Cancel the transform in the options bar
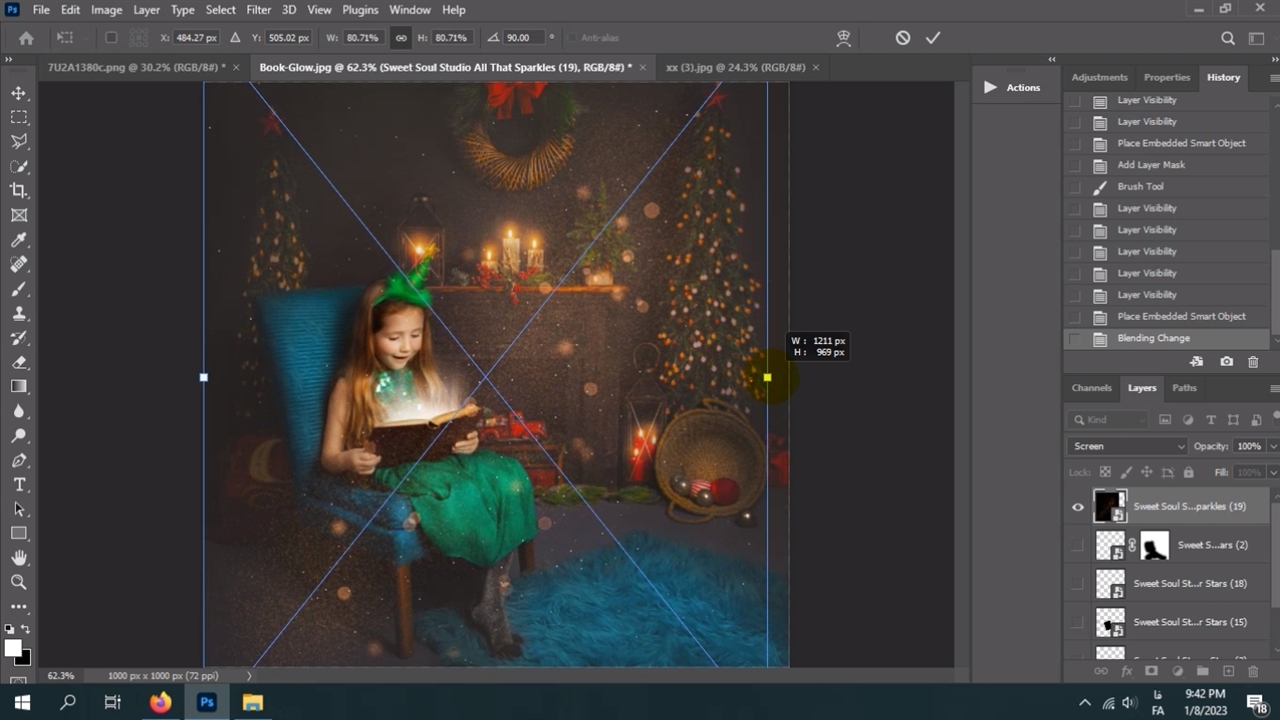 (903, 38)
